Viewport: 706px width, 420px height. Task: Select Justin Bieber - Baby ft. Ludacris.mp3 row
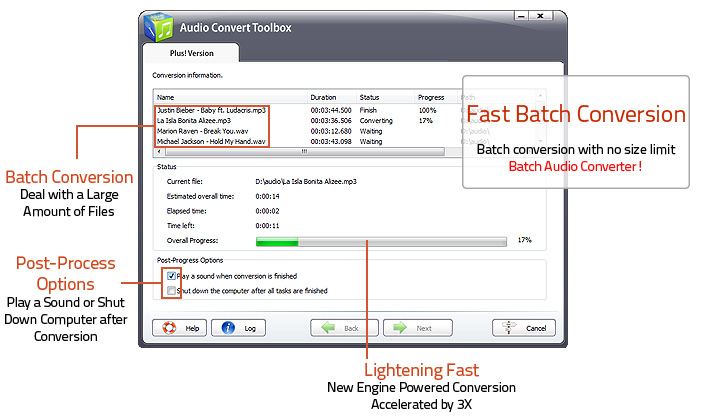(x=211, y=110)
